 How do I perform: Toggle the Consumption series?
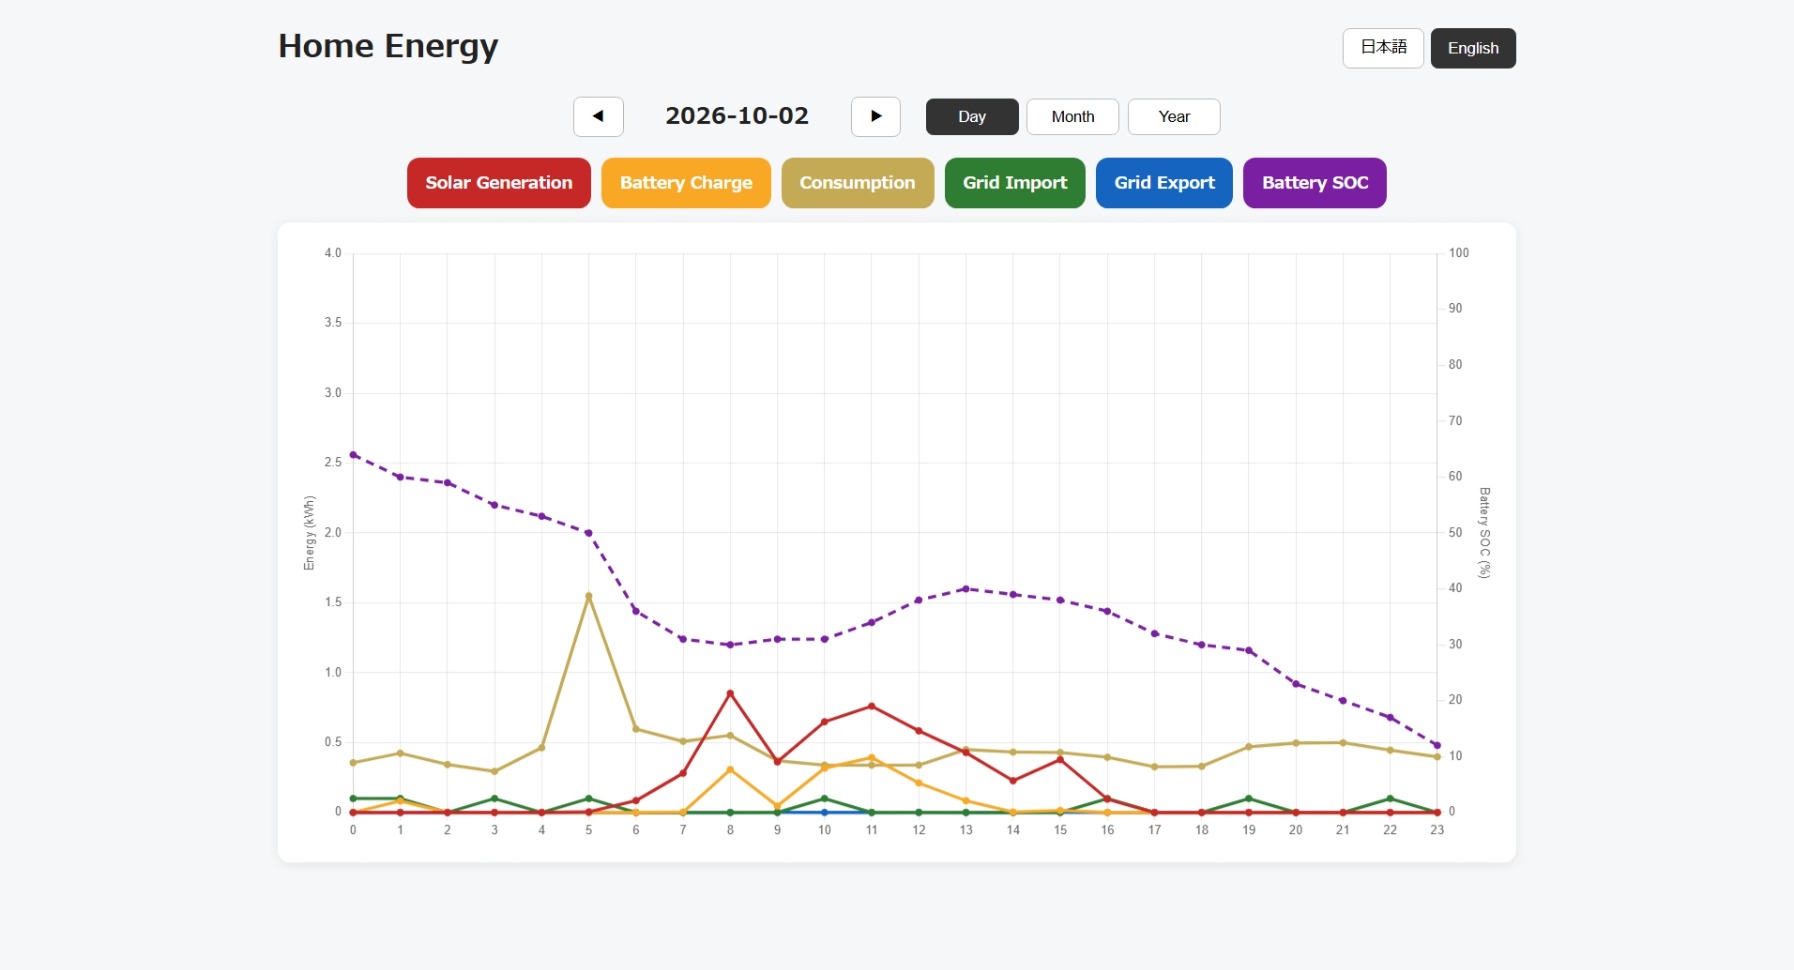pos(857,183)
